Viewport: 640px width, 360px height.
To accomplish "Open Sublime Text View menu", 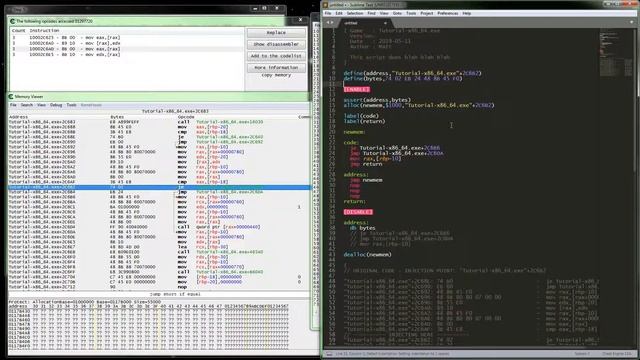I will click(384, 13).
